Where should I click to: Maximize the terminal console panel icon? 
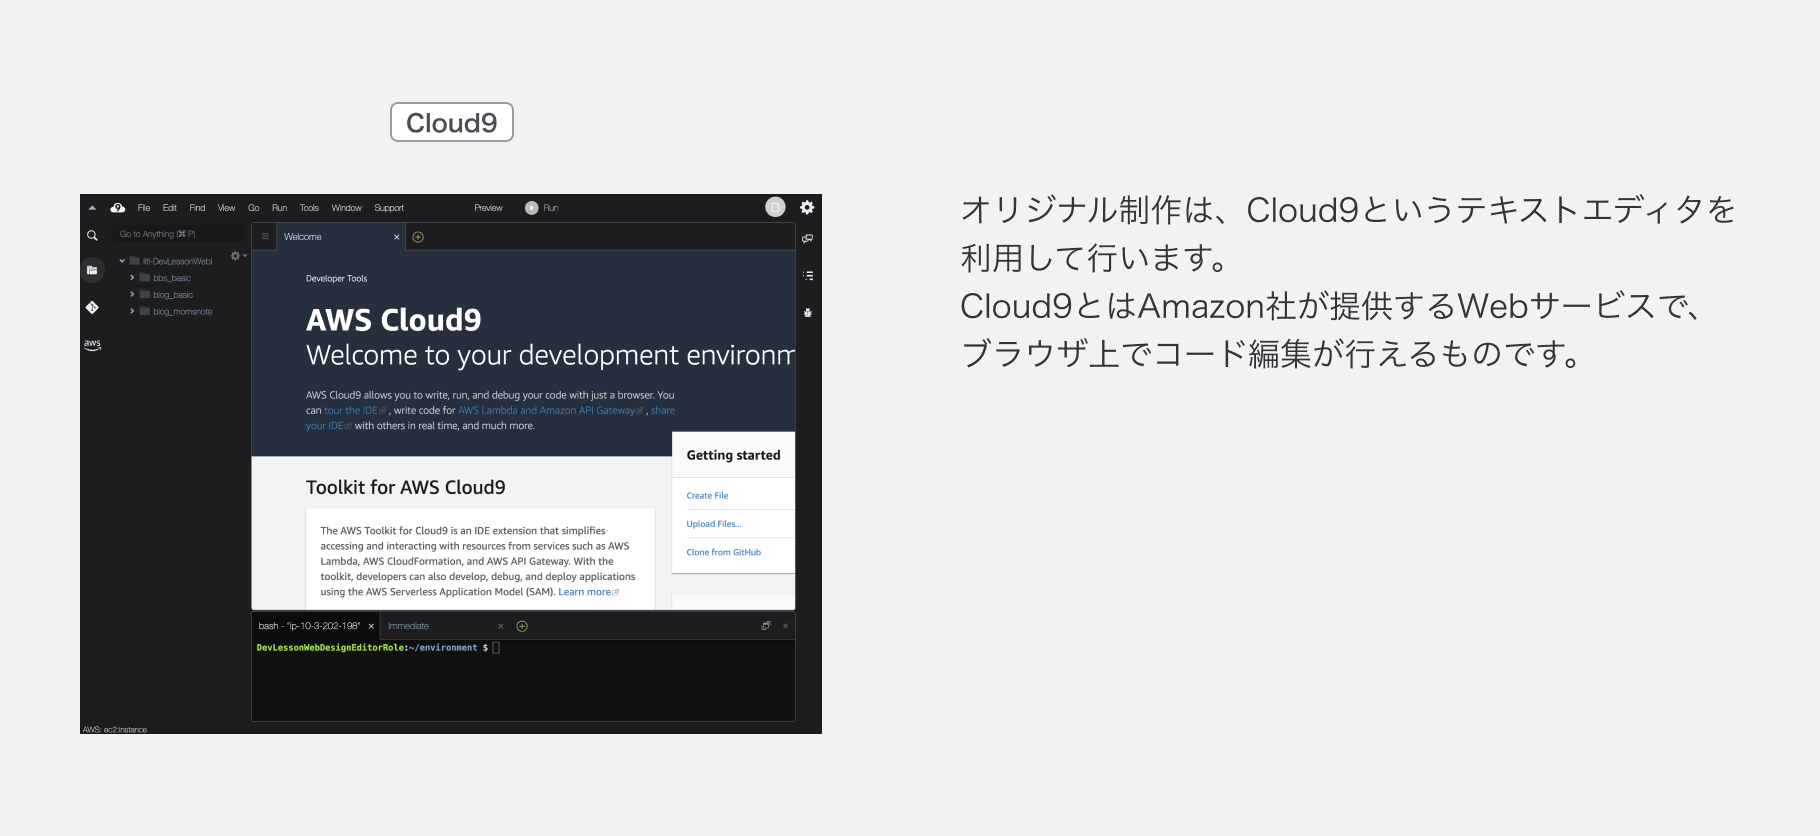pos(766,626)
